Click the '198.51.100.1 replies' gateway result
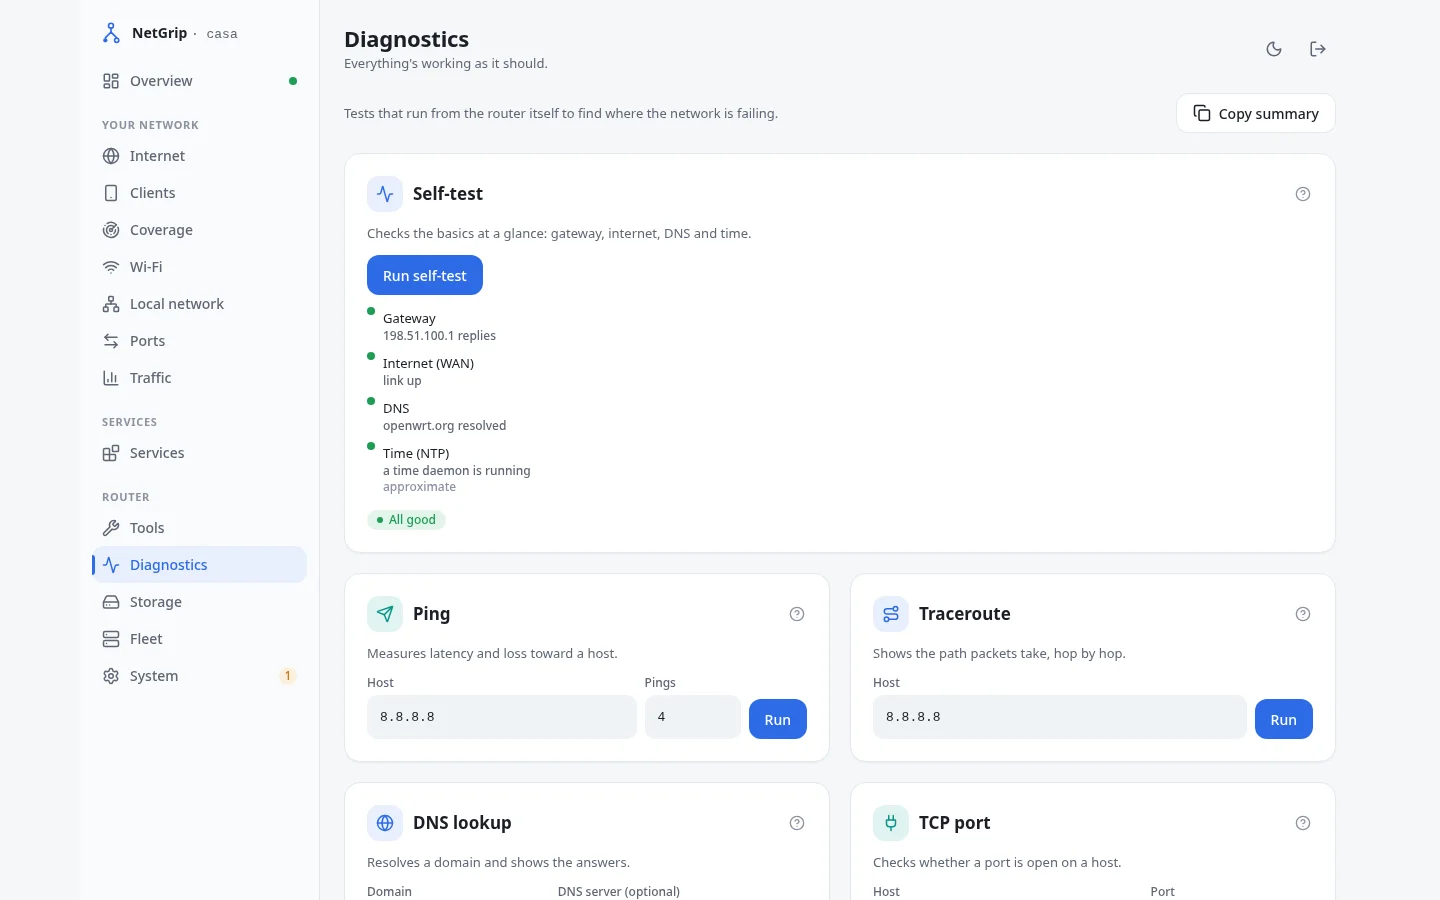The width and height of the screenshot is (1440, 900). click(x=439, y=336)
